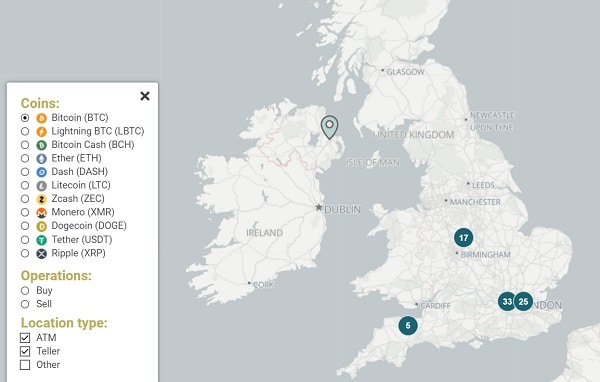
Task: Open the cluster marker showing 5
Action: point(408,325)
